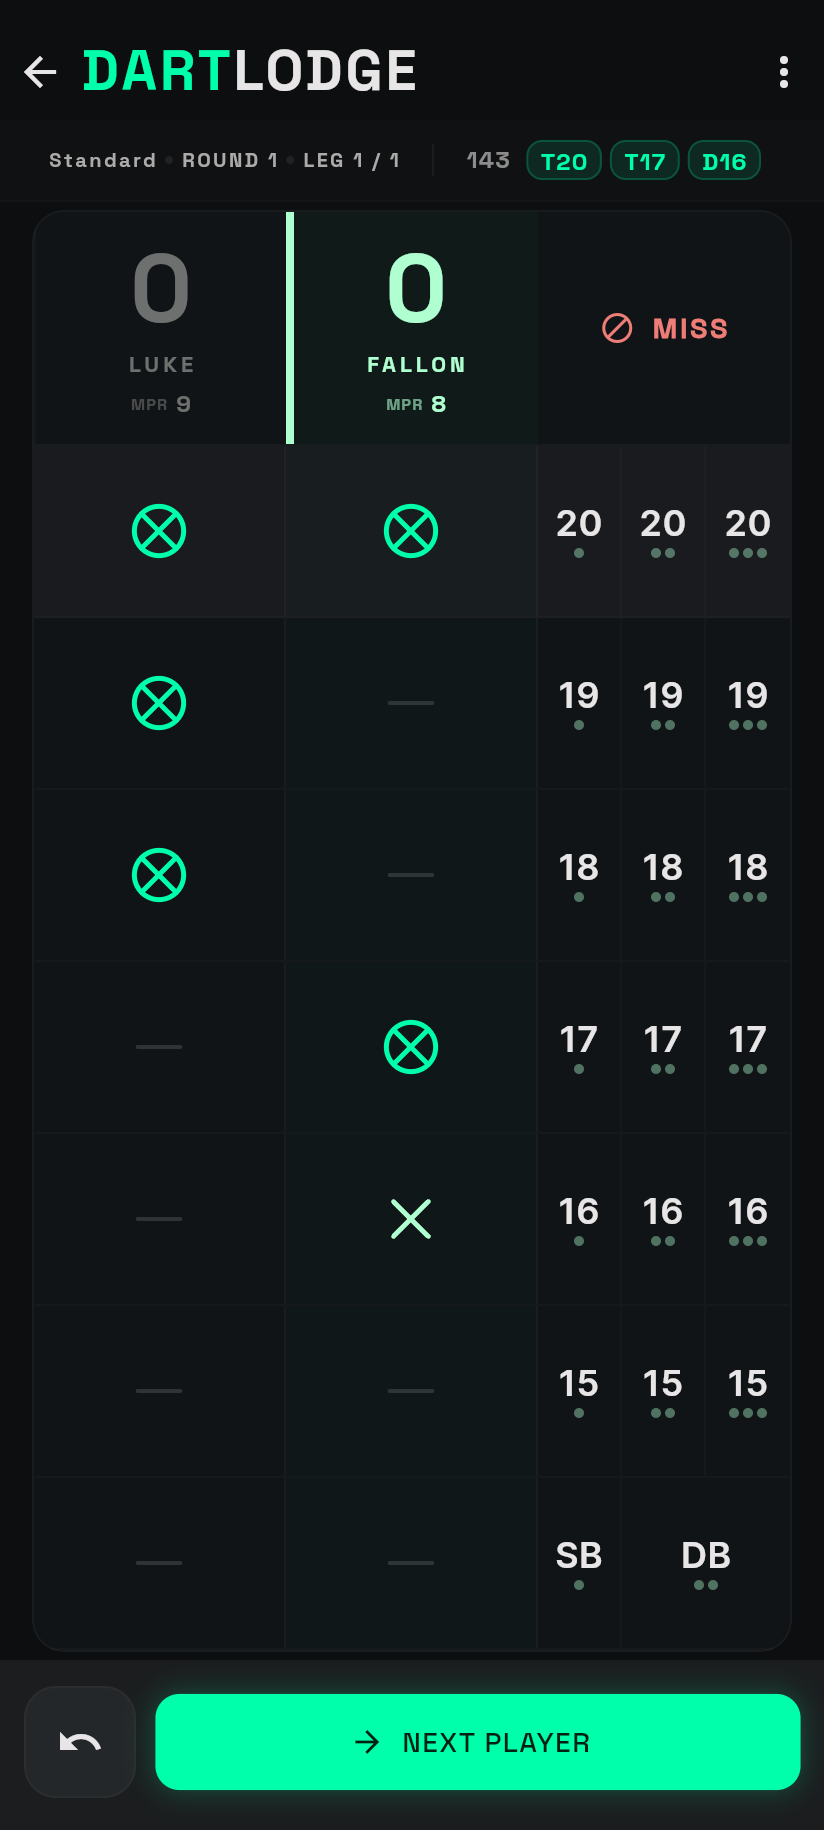Tap the undo arrow button
The width and height of the screenshot is (824, 1830).
coord(80,1742)
